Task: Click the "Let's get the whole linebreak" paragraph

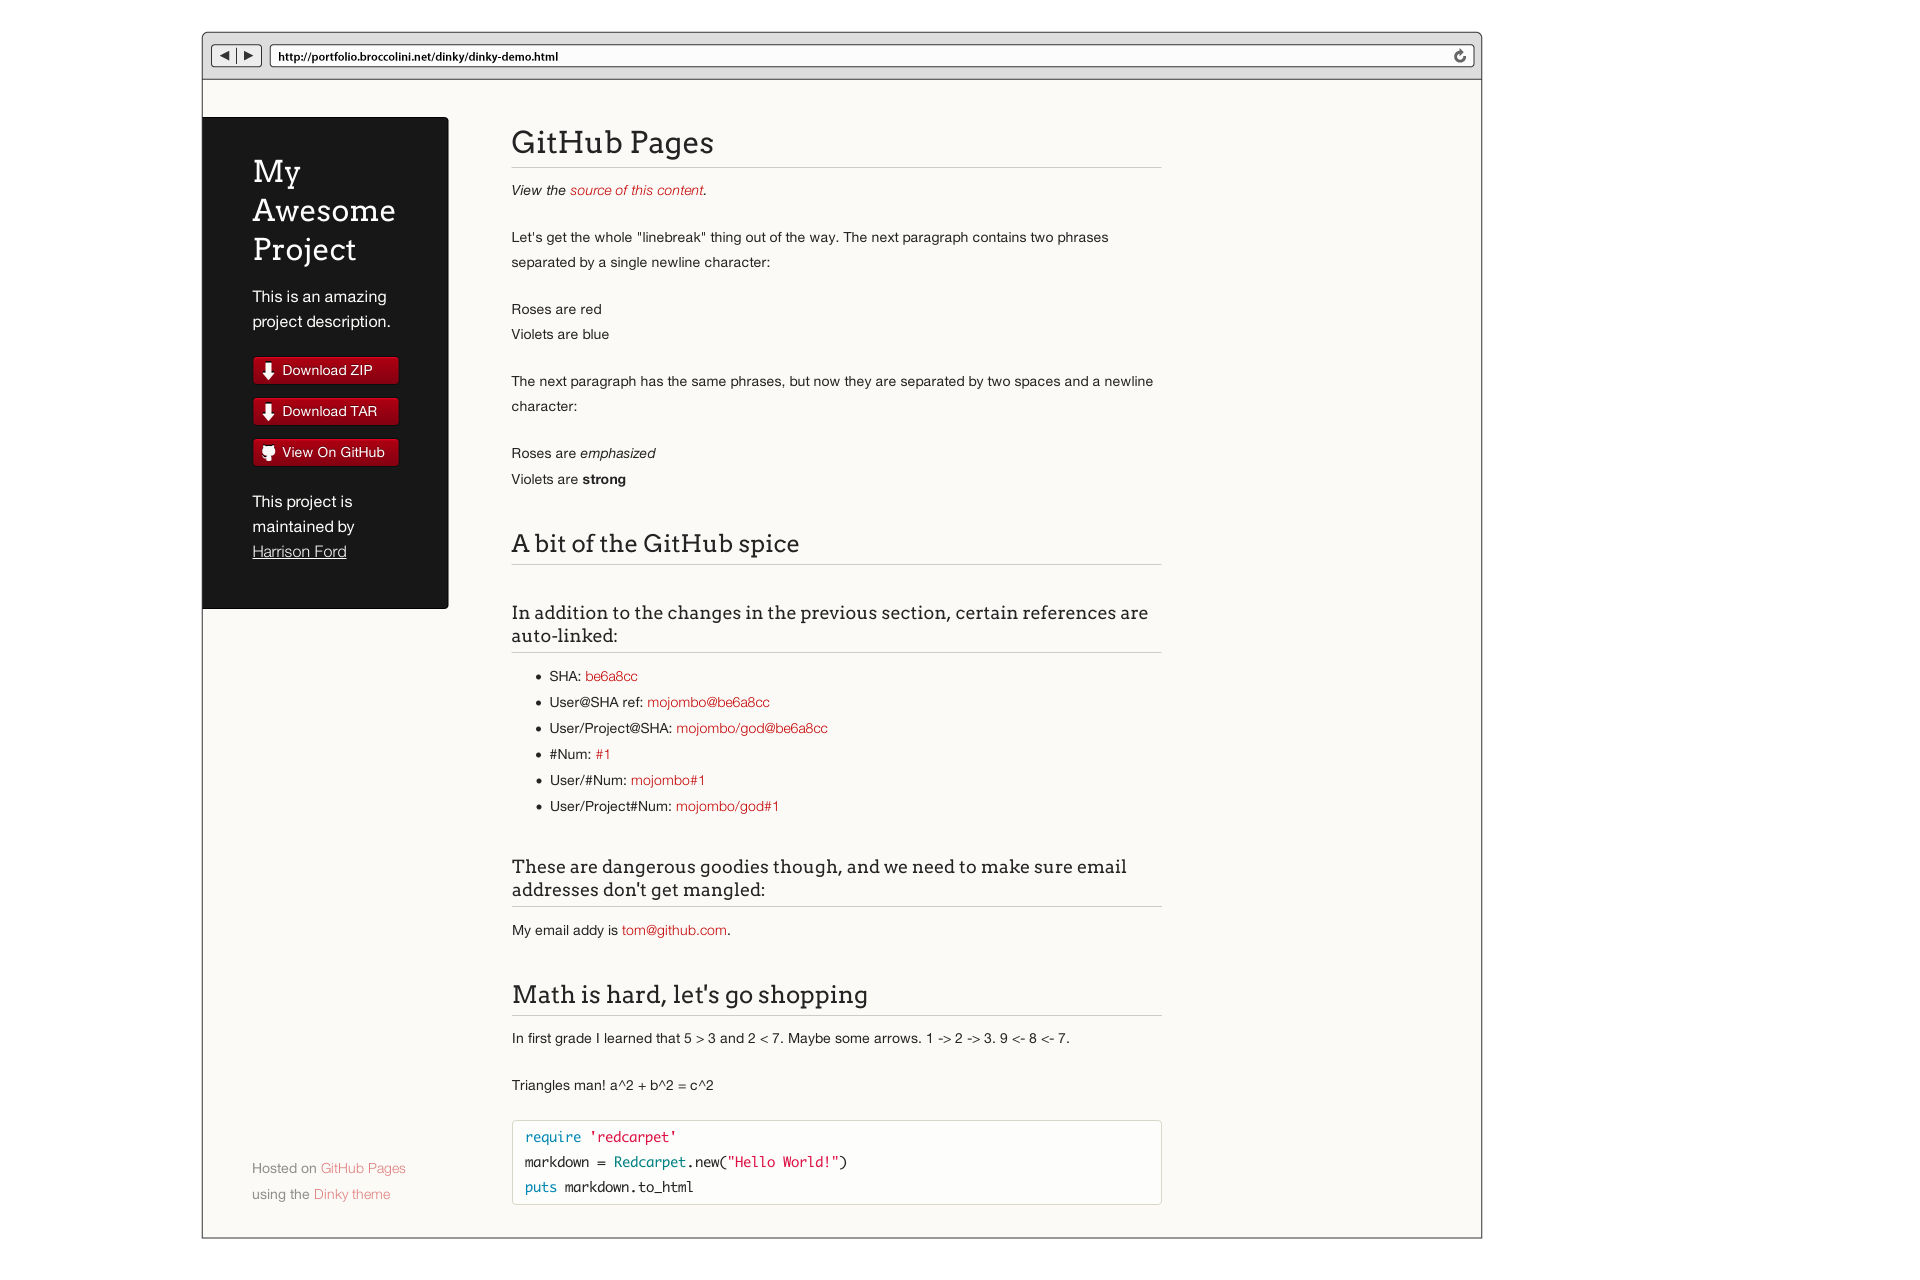Action: [x=810, y=250]
